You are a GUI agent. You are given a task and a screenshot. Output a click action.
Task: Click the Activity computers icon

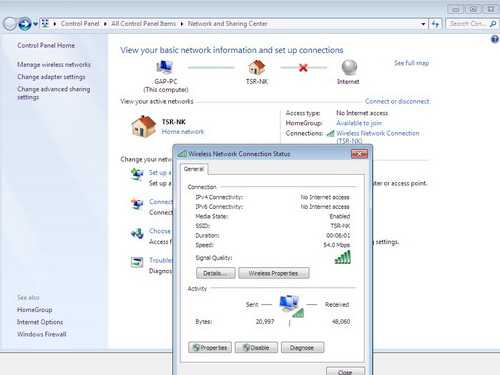[x=291, y=306]
